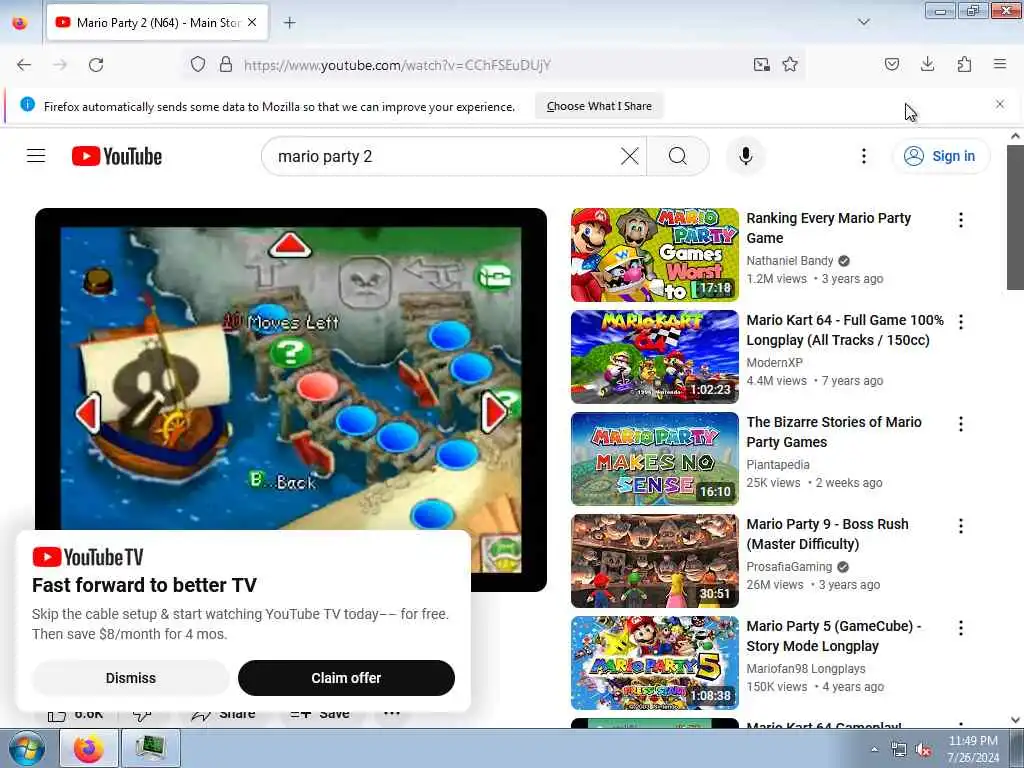Open the Mario Party 9 Boss Rush title link
This screenshot has width=1024, height=768.
[x=827, y=534]
